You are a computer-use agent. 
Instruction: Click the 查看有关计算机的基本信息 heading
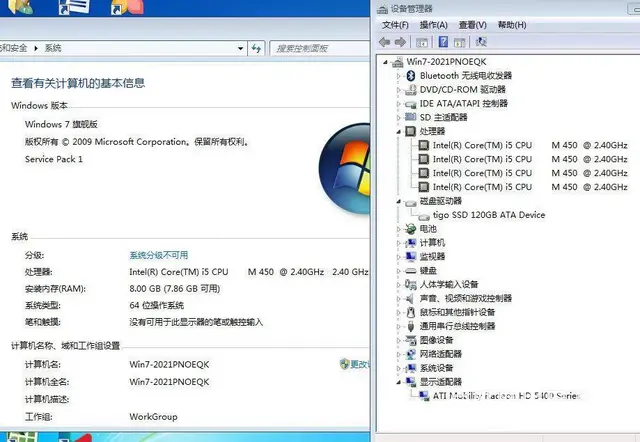point(78,83)
